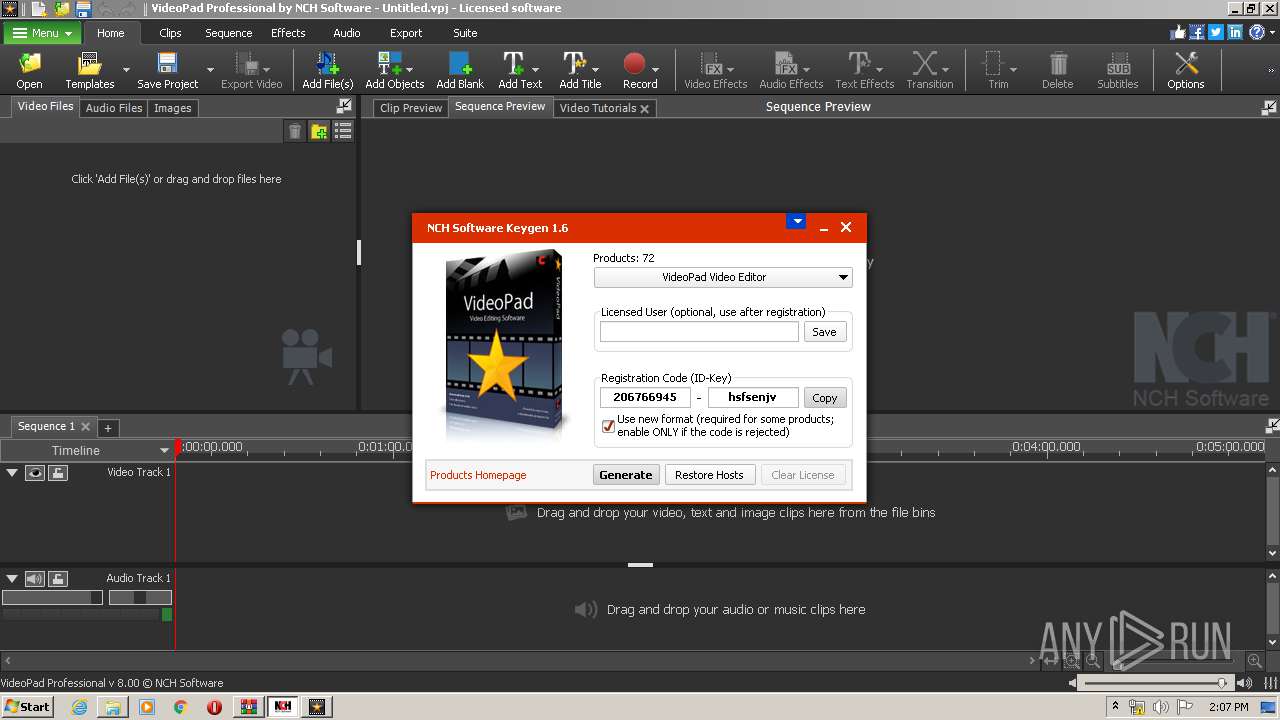Switch to the Clip Preview tab
Image resolution: width=1280 pixels, height=720 pixels.
point(411,108)
